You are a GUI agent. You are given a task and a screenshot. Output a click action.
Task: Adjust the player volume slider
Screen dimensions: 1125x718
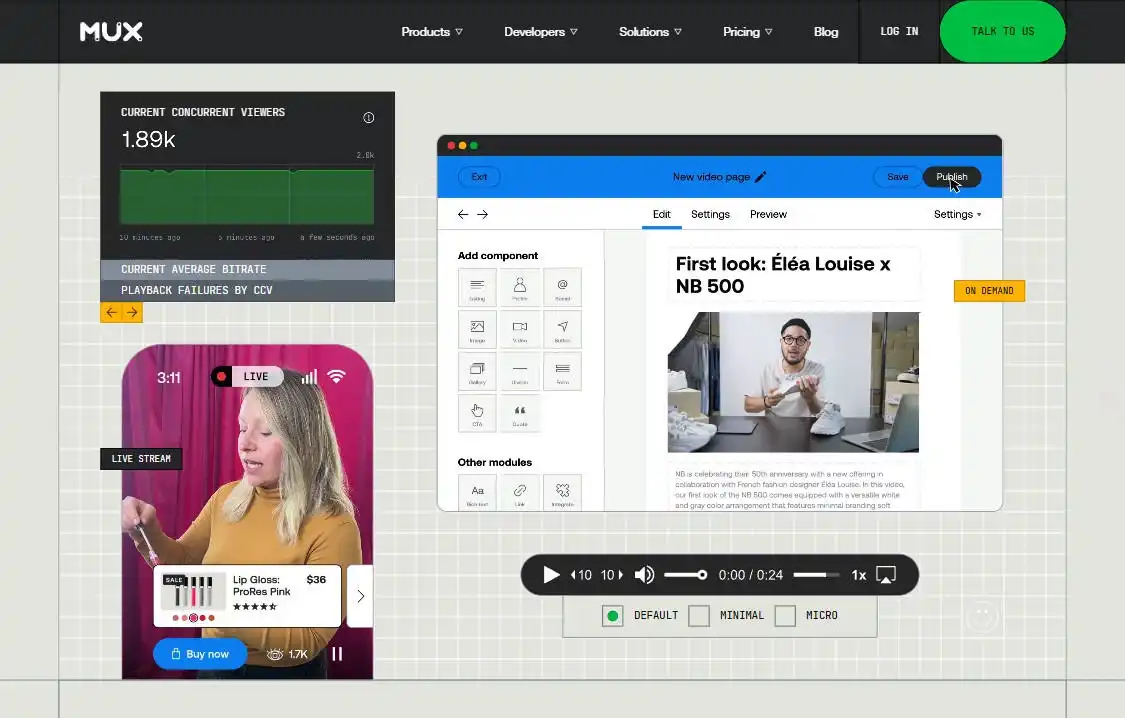[686, 575]
